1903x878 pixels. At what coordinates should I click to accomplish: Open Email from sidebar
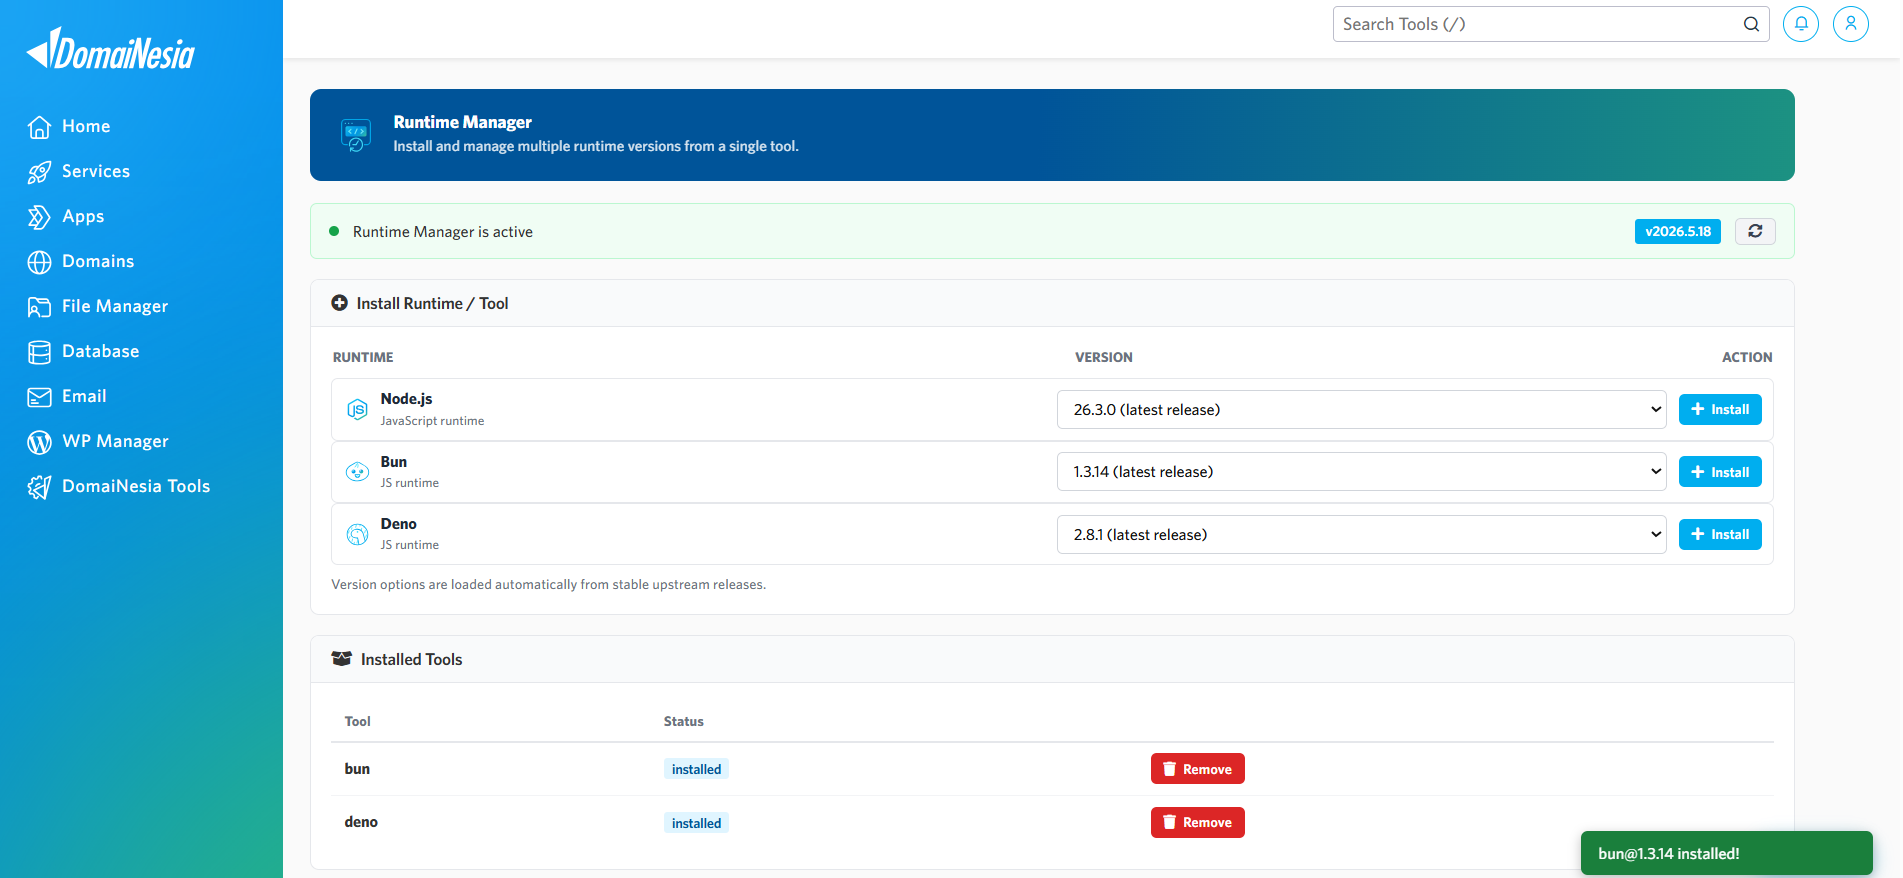coord(84,397)
